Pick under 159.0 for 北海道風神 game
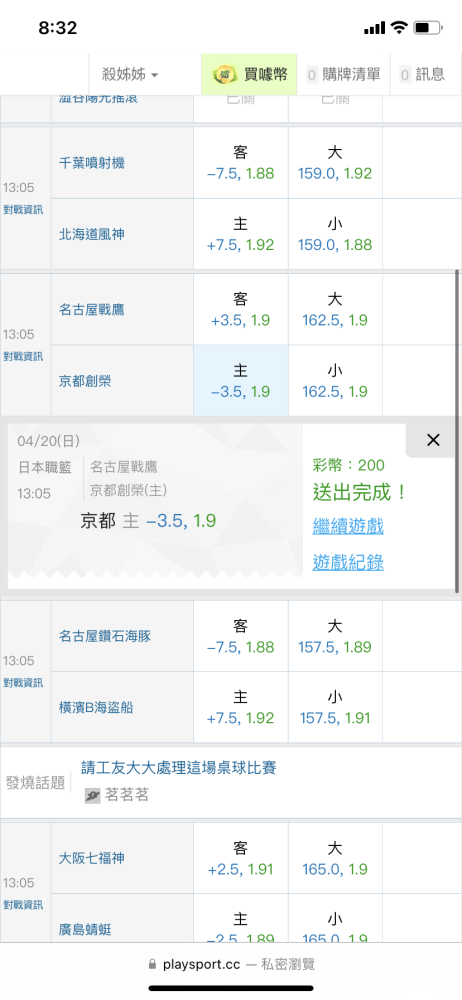Screen dimensions: 462x1000 335,234
